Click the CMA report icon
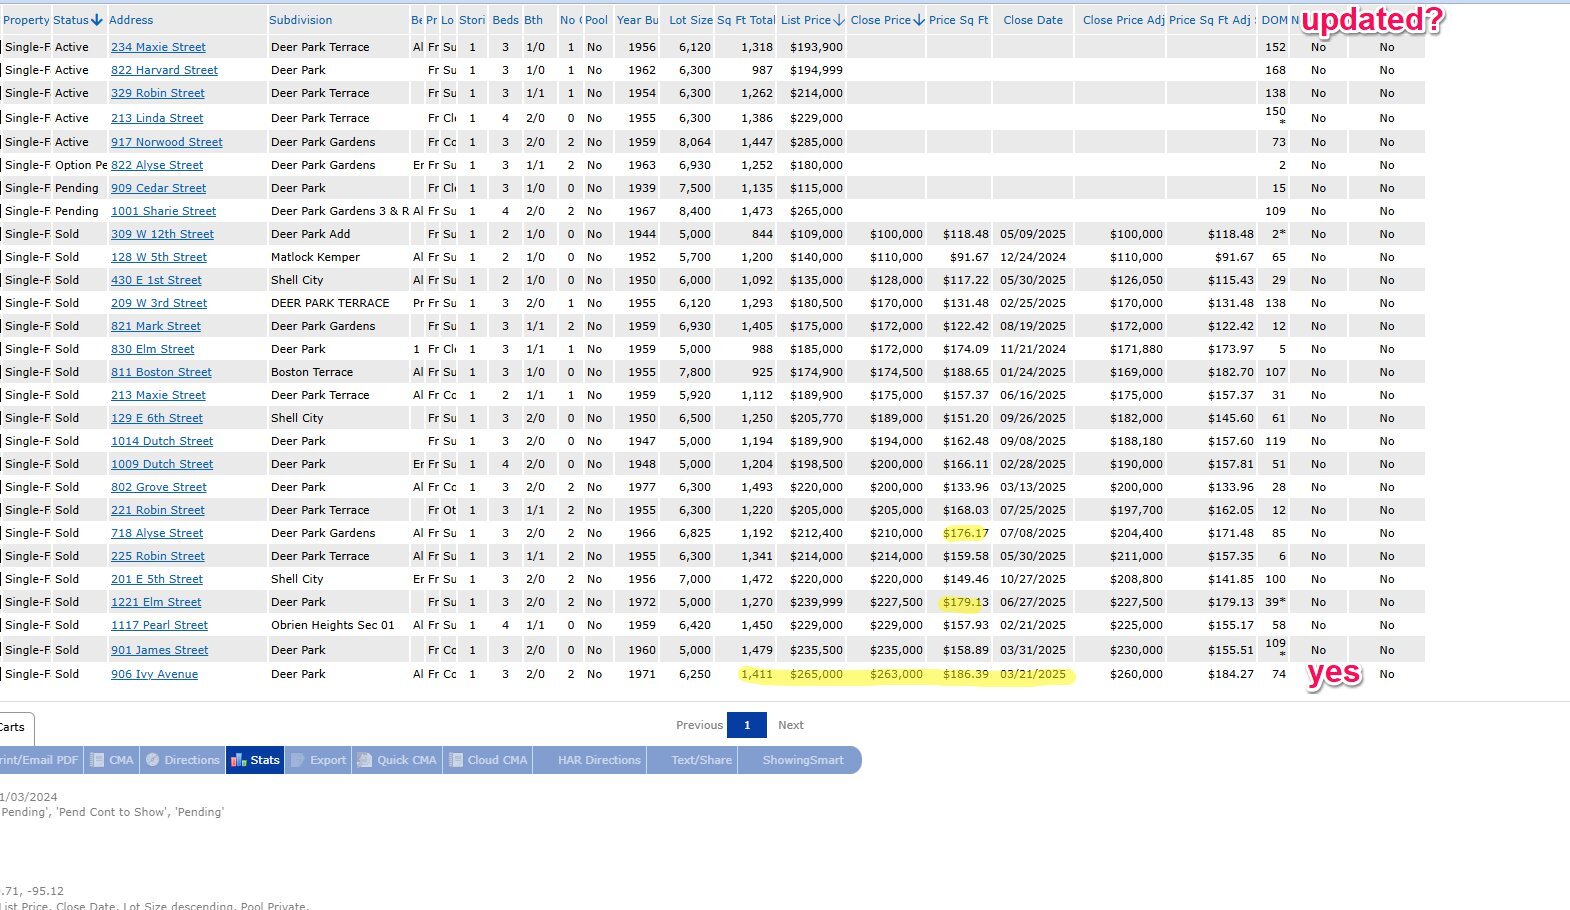 click(98, 760)
